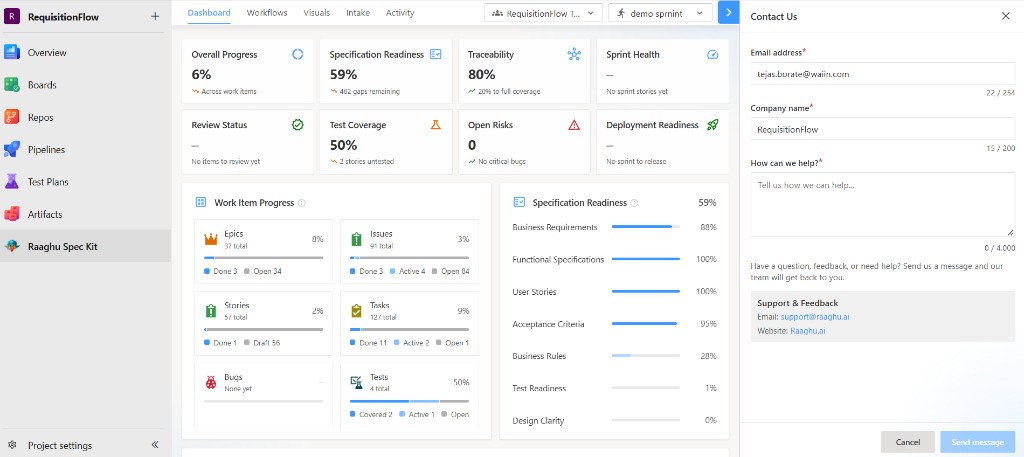This screenshot has height=457, width=1024.
Task: Click the Design Clarity row label
Action: tap(538, 420)
